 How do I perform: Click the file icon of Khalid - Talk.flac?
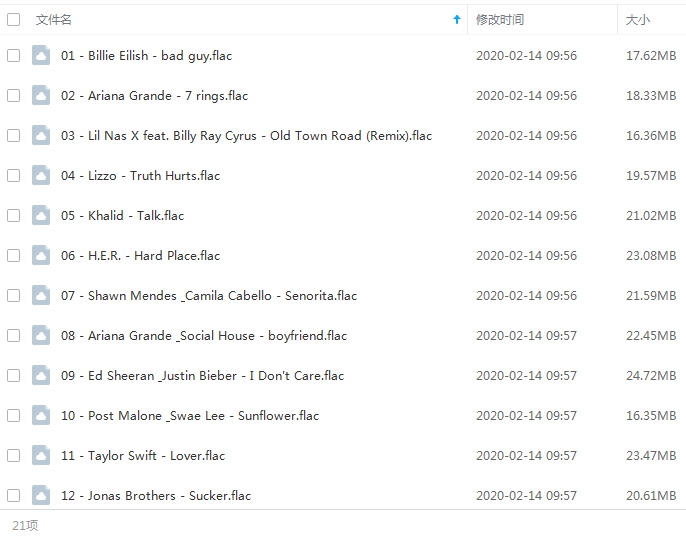(41, 215)
